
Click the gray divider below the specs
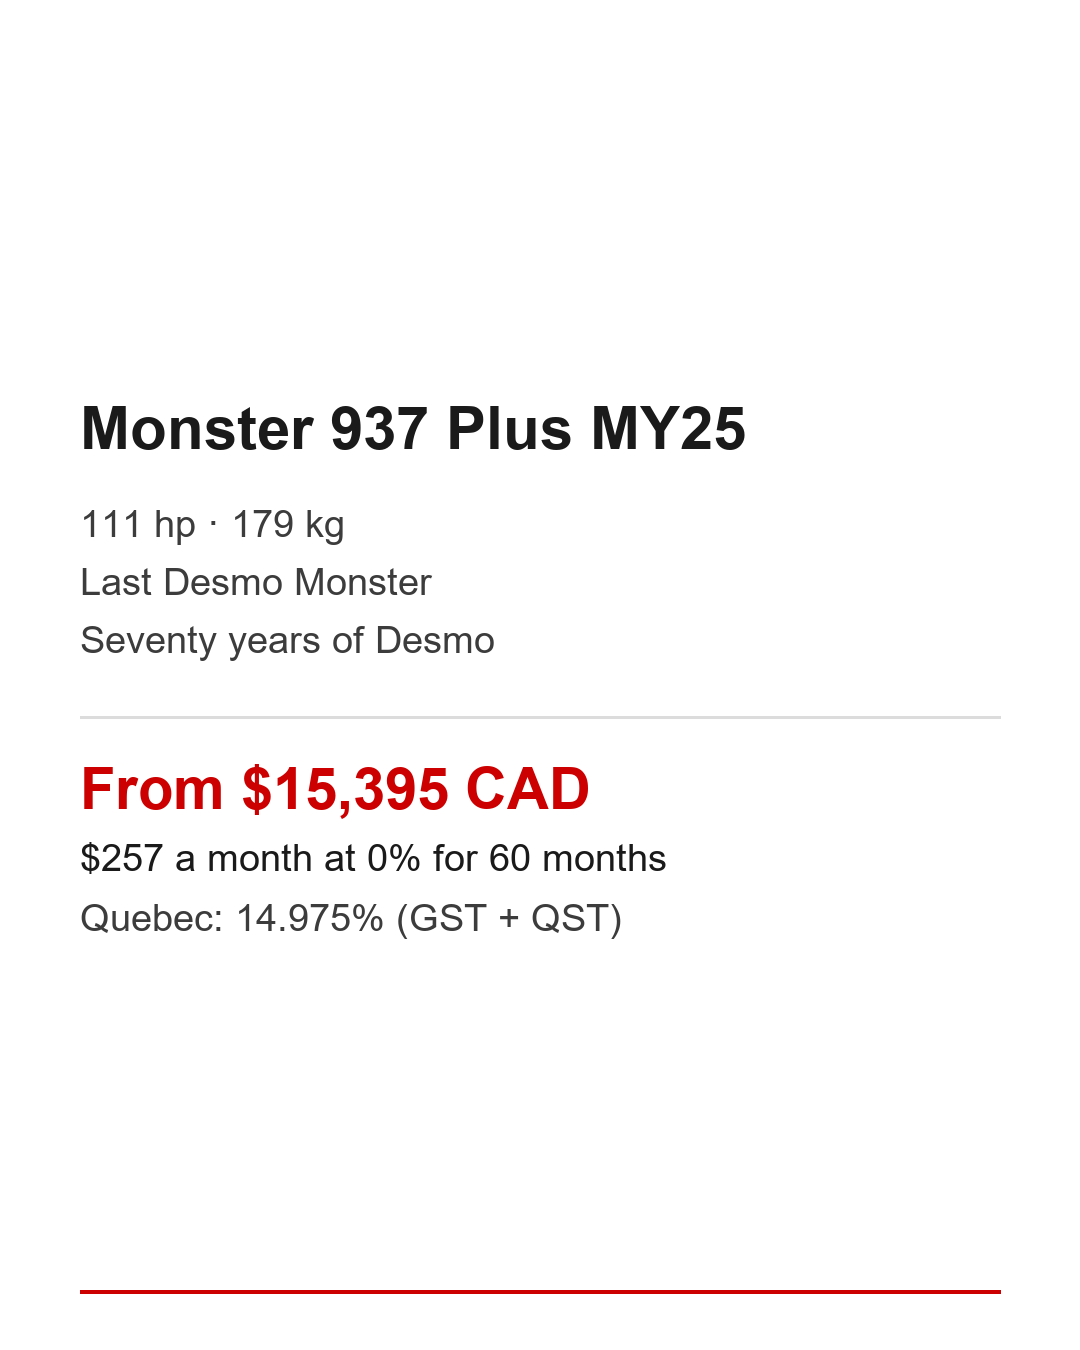(x=540, y=717)
